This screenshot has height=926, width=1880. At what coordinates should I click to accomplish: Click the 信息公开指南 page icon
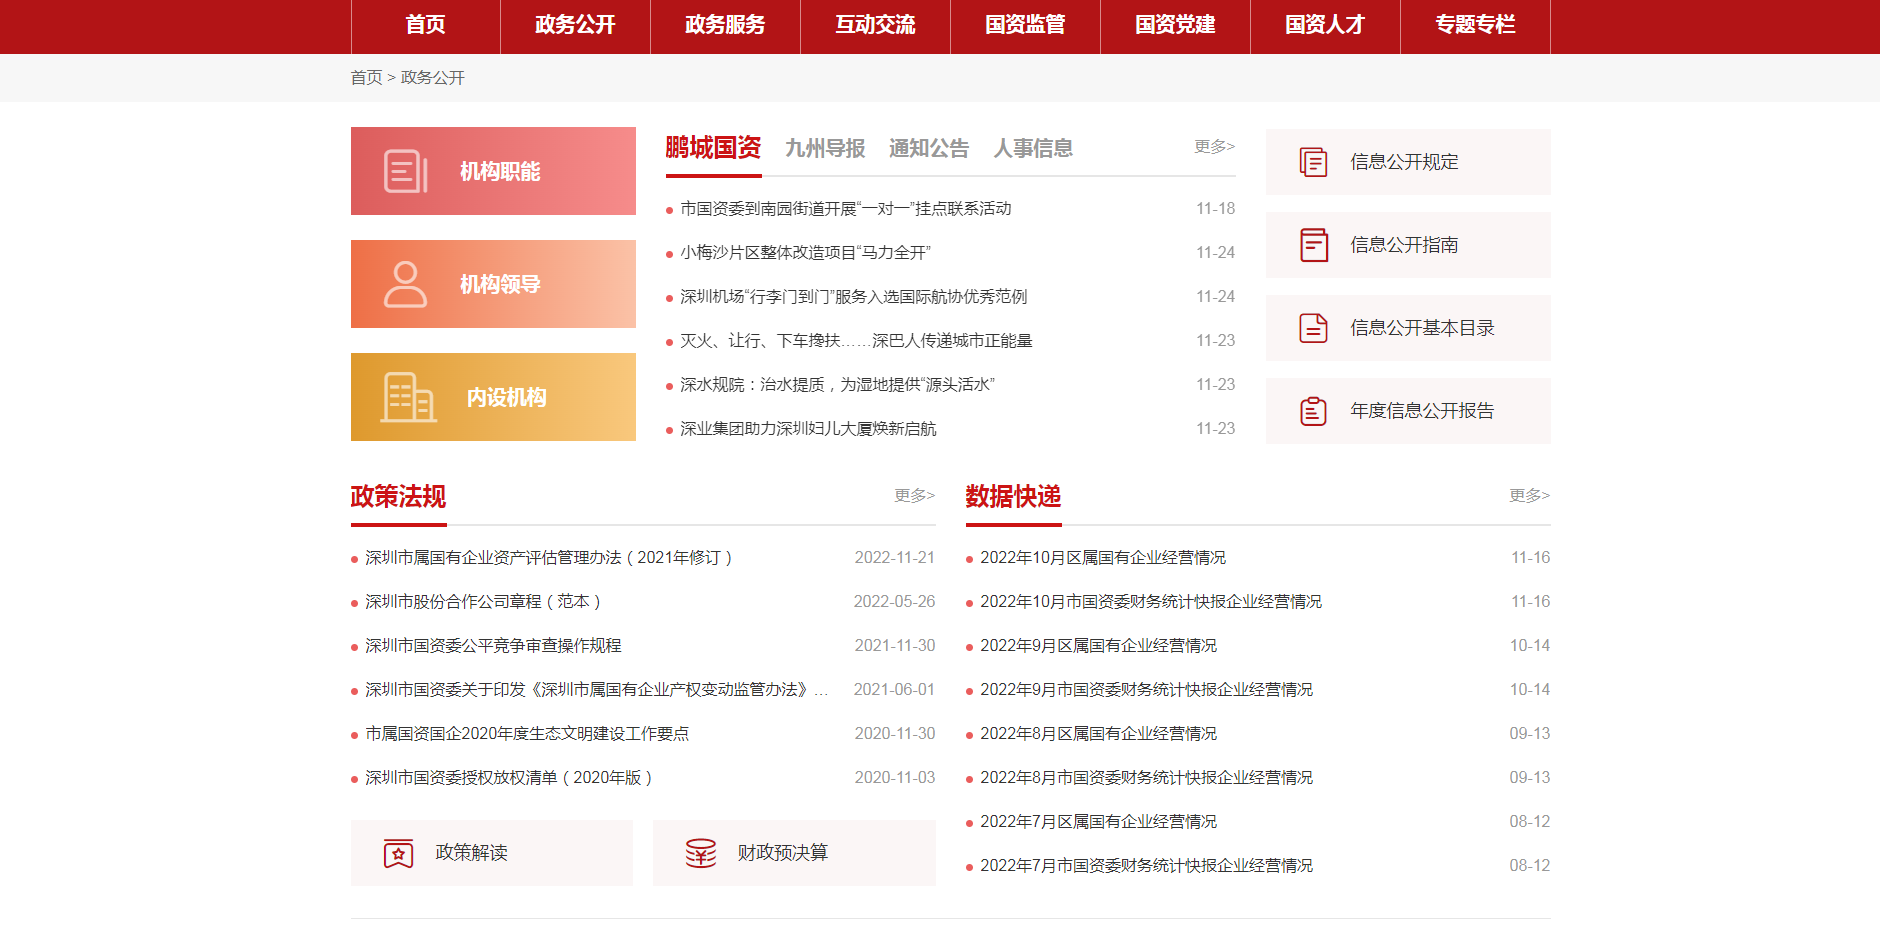(1313, 245)
